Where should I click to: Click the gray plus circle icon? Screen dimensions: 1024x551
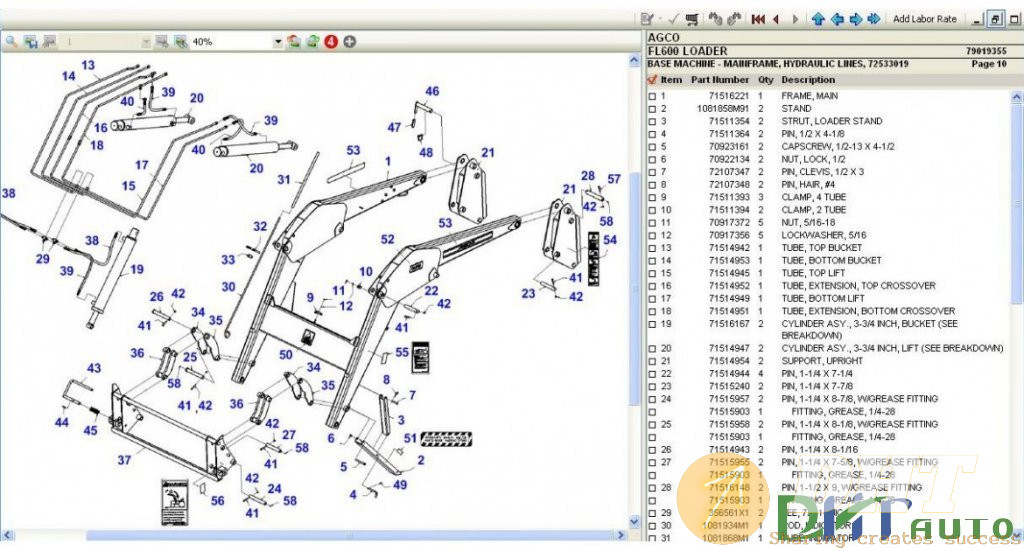click(x=350, y=42)
